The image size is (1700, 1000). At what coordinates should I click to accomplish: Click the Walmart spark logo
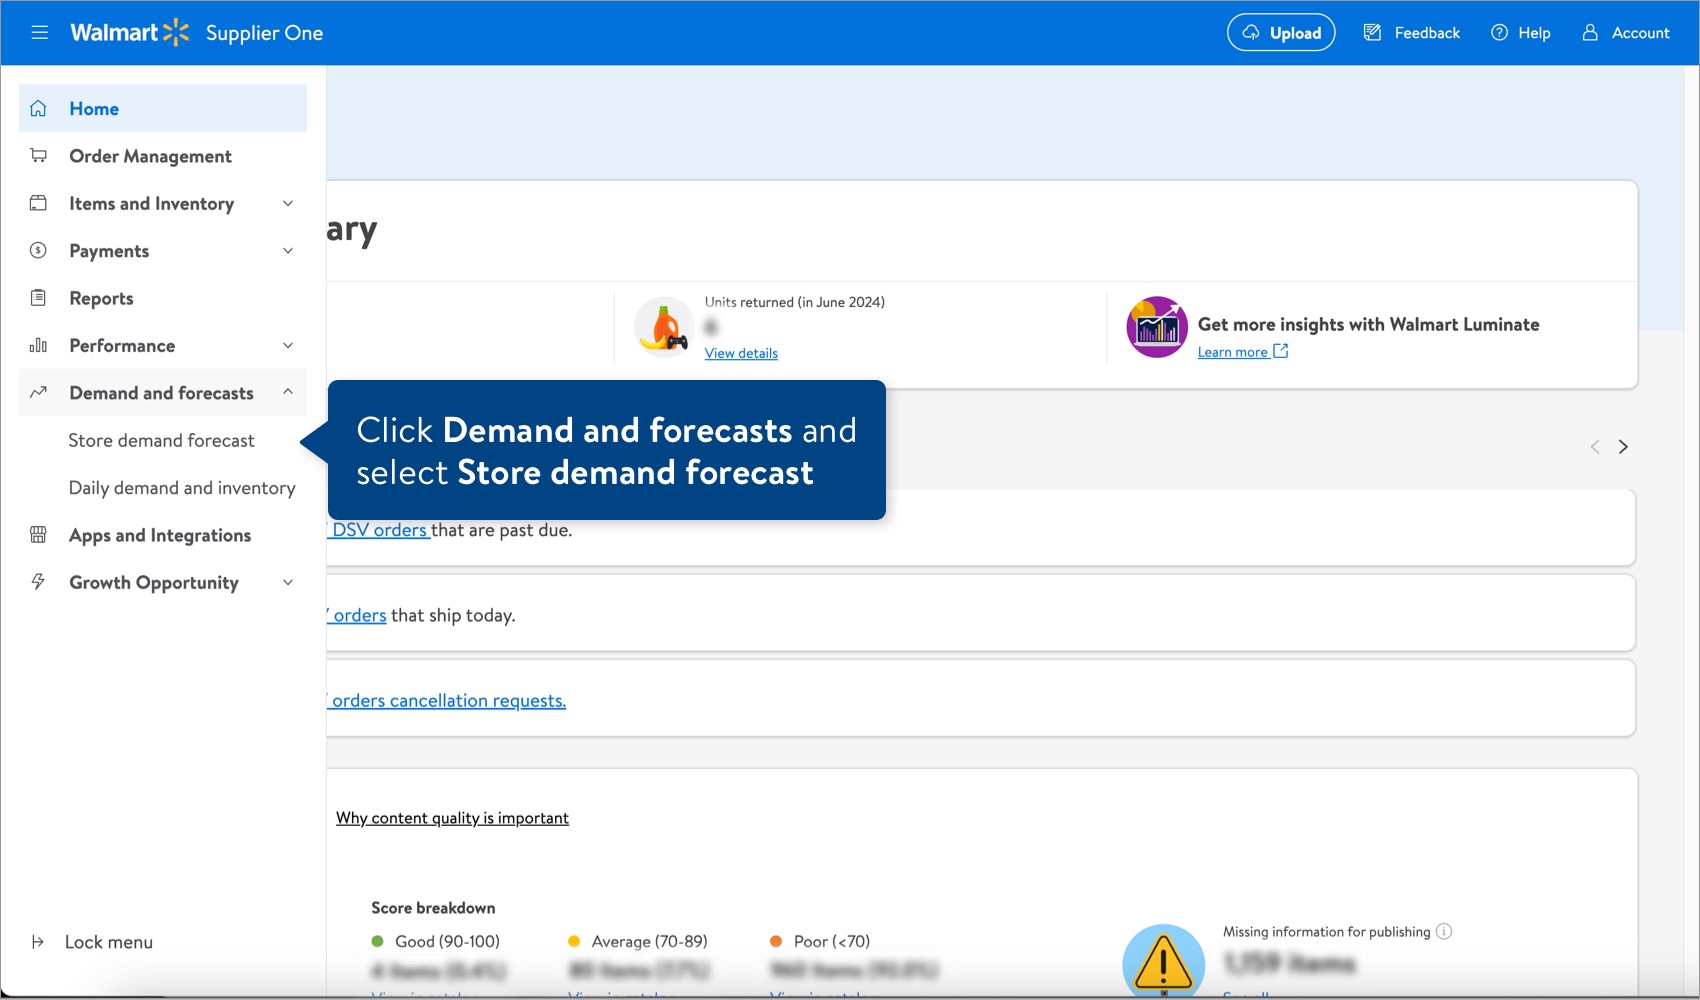[x=174, y=31]
